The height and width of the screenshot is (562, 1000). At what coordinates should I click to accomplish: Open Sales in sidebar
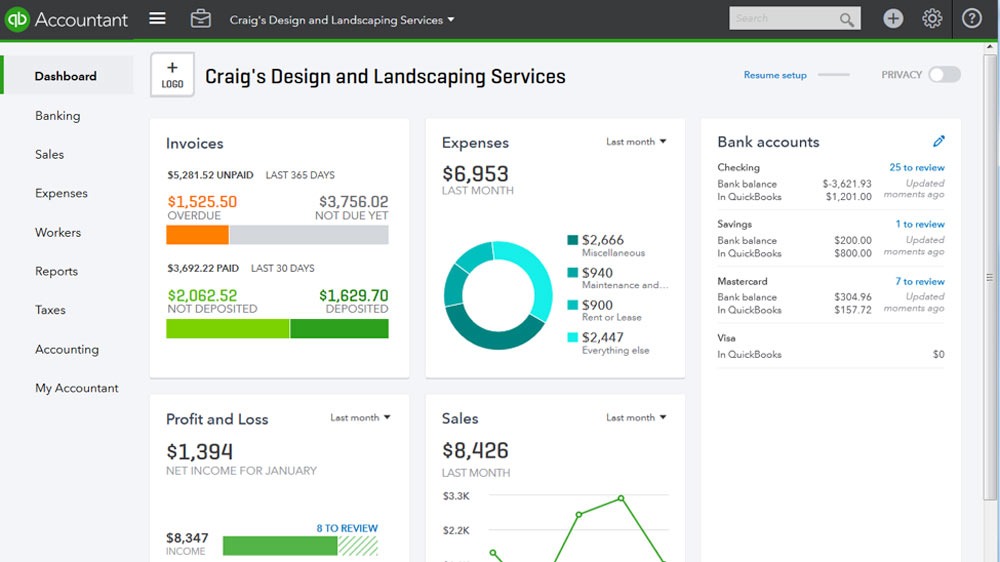click(x=49, y=154)
